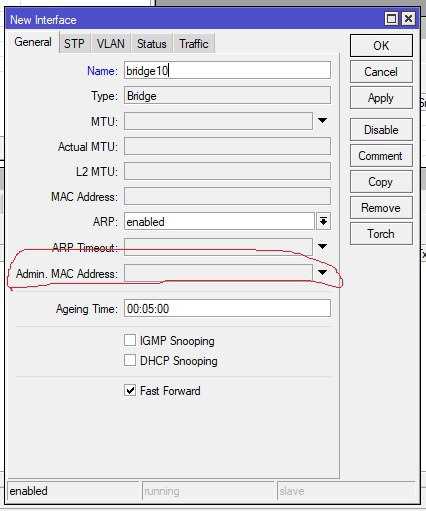Click the Cancel button

click(381, 72)
